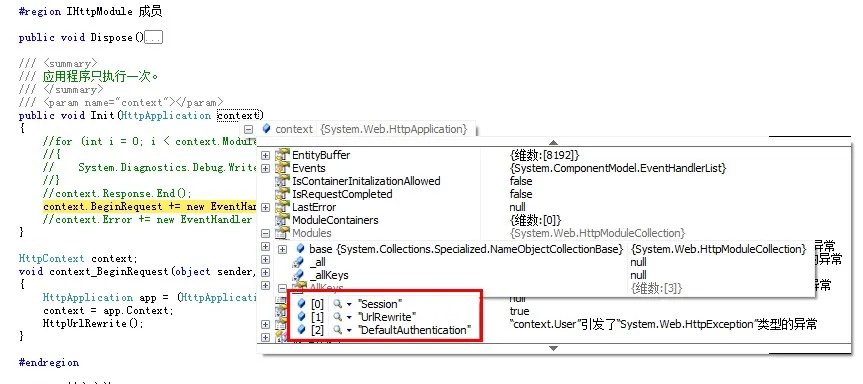Expand the EntityBuffer node

(x=265, y=155)
